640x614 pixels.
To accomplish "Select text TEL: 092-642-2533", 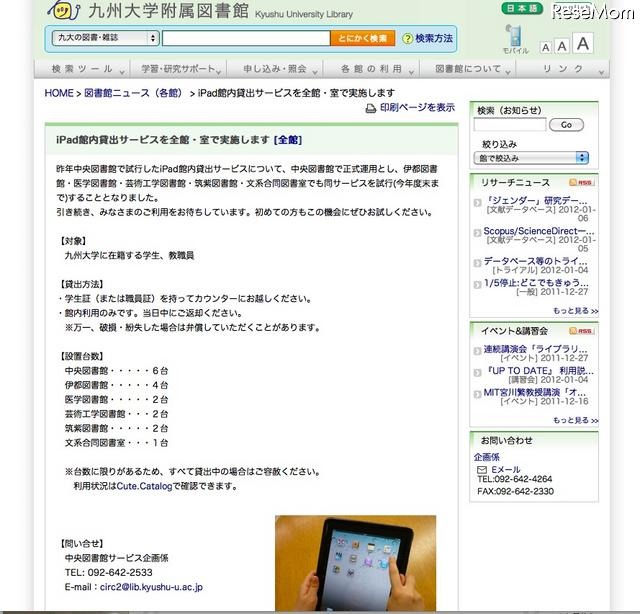I will [108, 573].
